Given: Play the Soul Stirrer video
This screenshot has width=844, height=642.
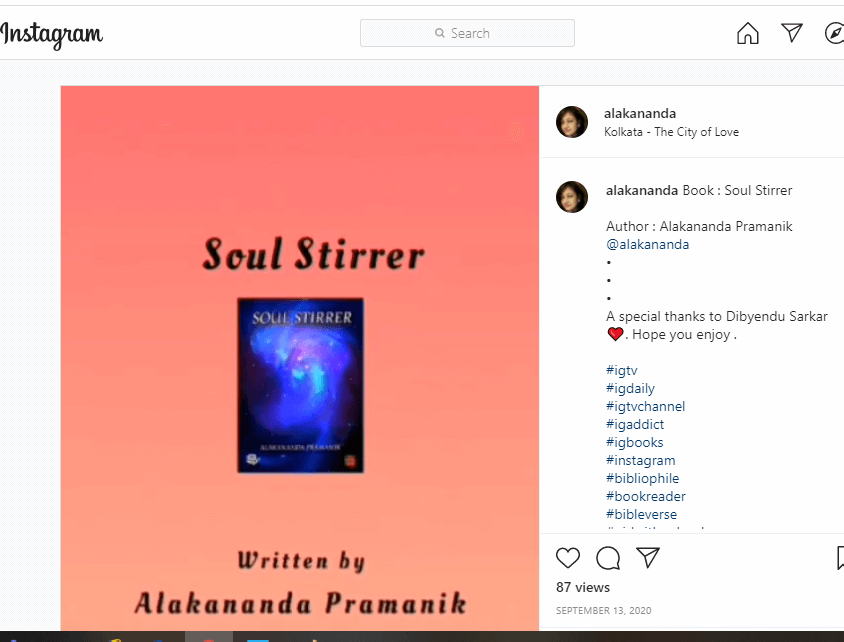Looking at the screenshot, I should 300,358.
